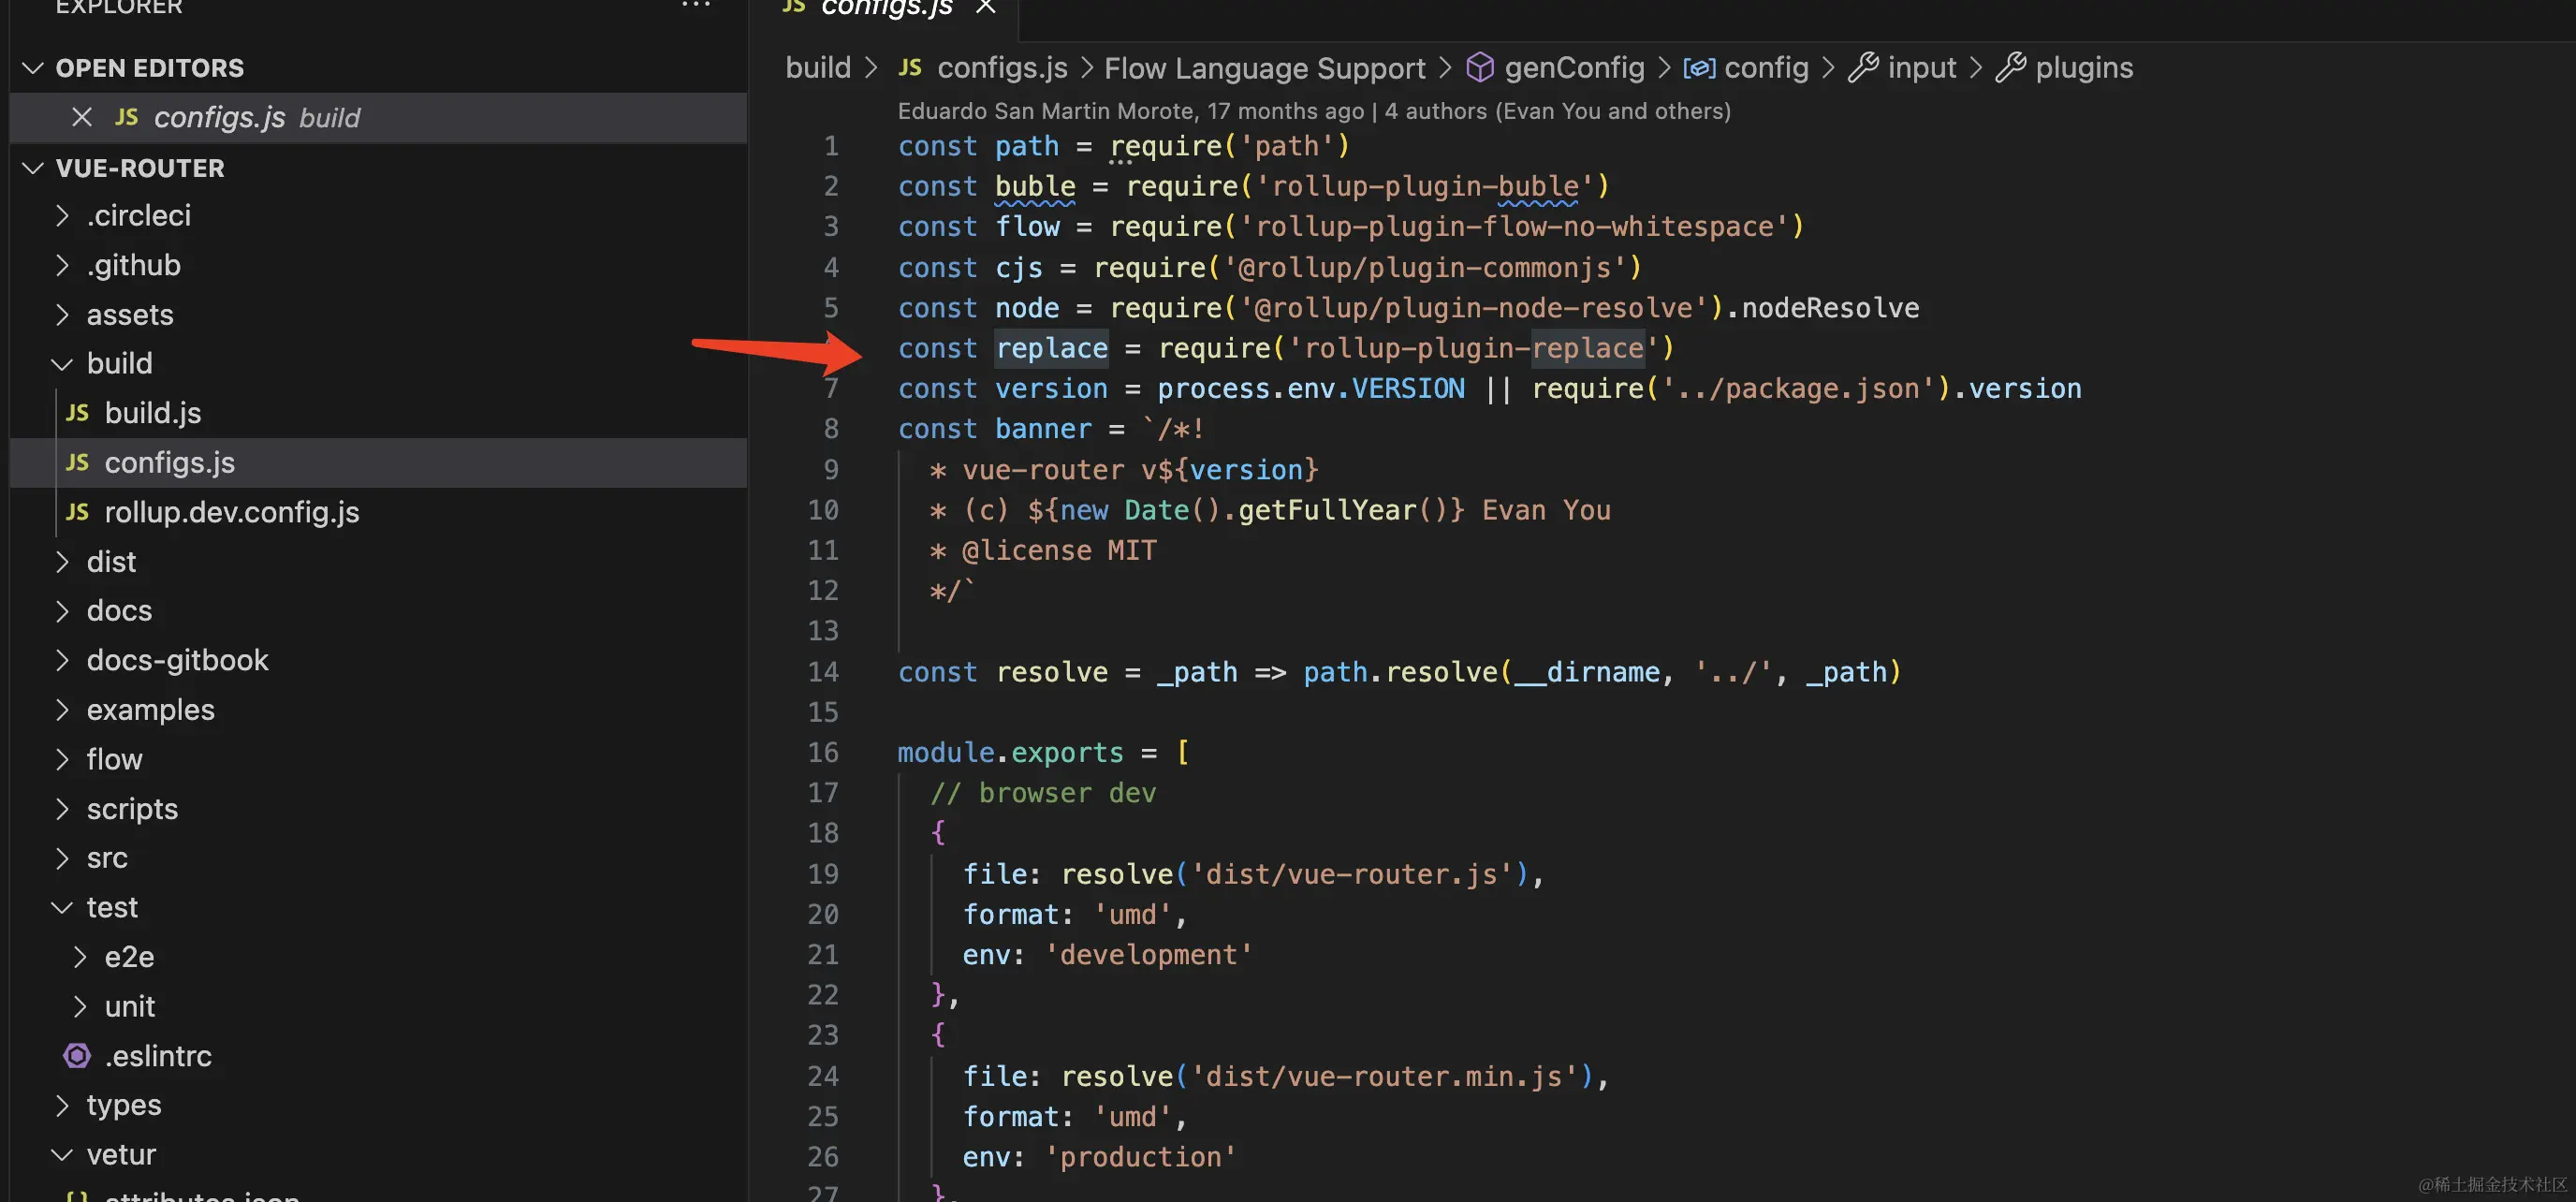Expand the .circleci folder
Viewport: 2576px width, 1202px height.
[63, 216]
